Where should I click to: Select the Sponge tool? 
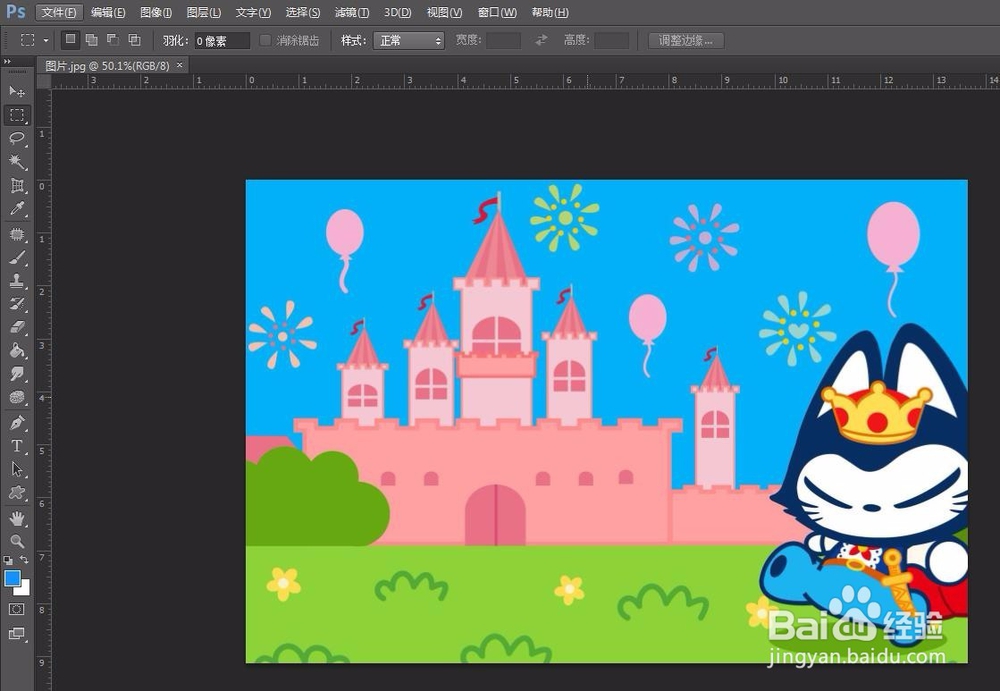(x=17, y=397)
